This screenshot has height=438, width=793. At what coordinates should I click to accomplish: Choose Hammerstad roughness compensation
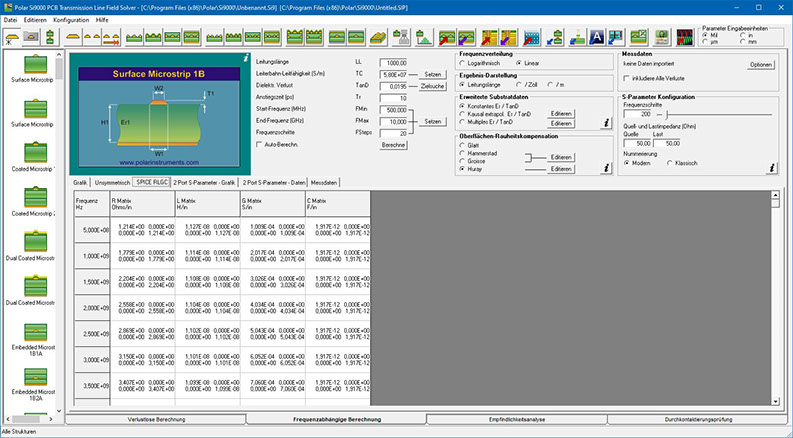click(464, 151)
